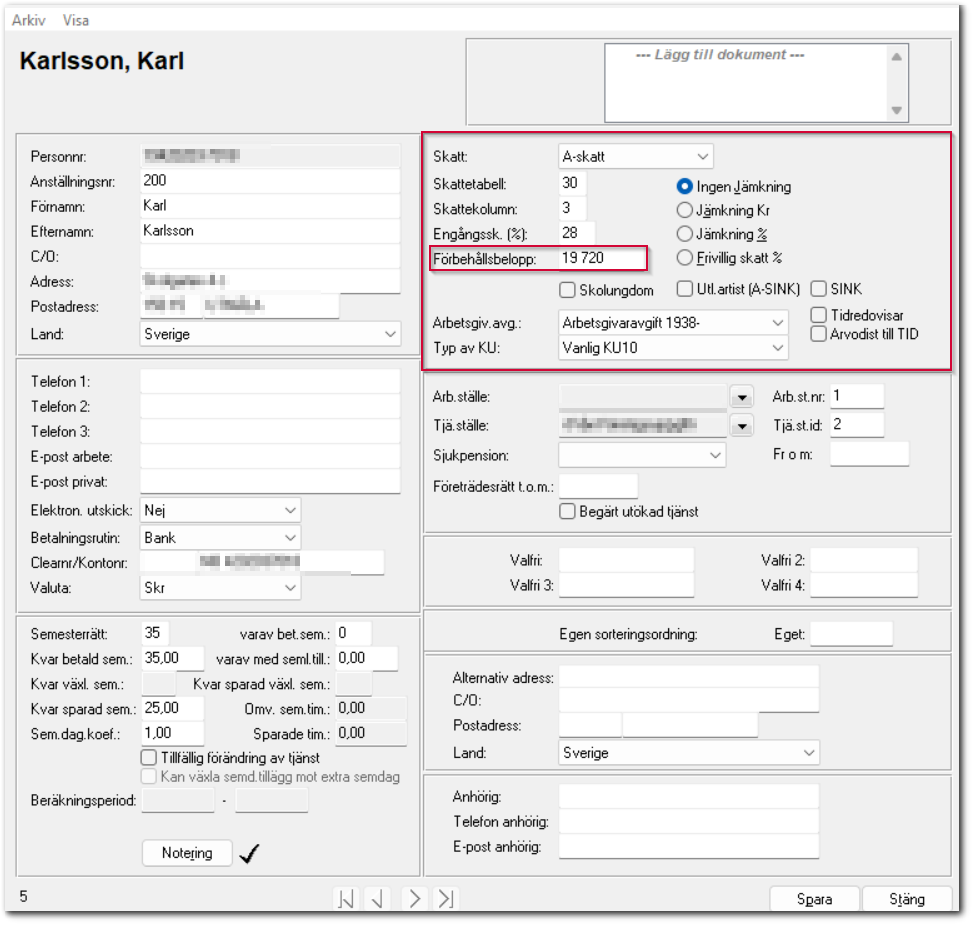Screen dimensions: 977x929
Task: Jump to the last record arrow
Action: tap(446, 898)
